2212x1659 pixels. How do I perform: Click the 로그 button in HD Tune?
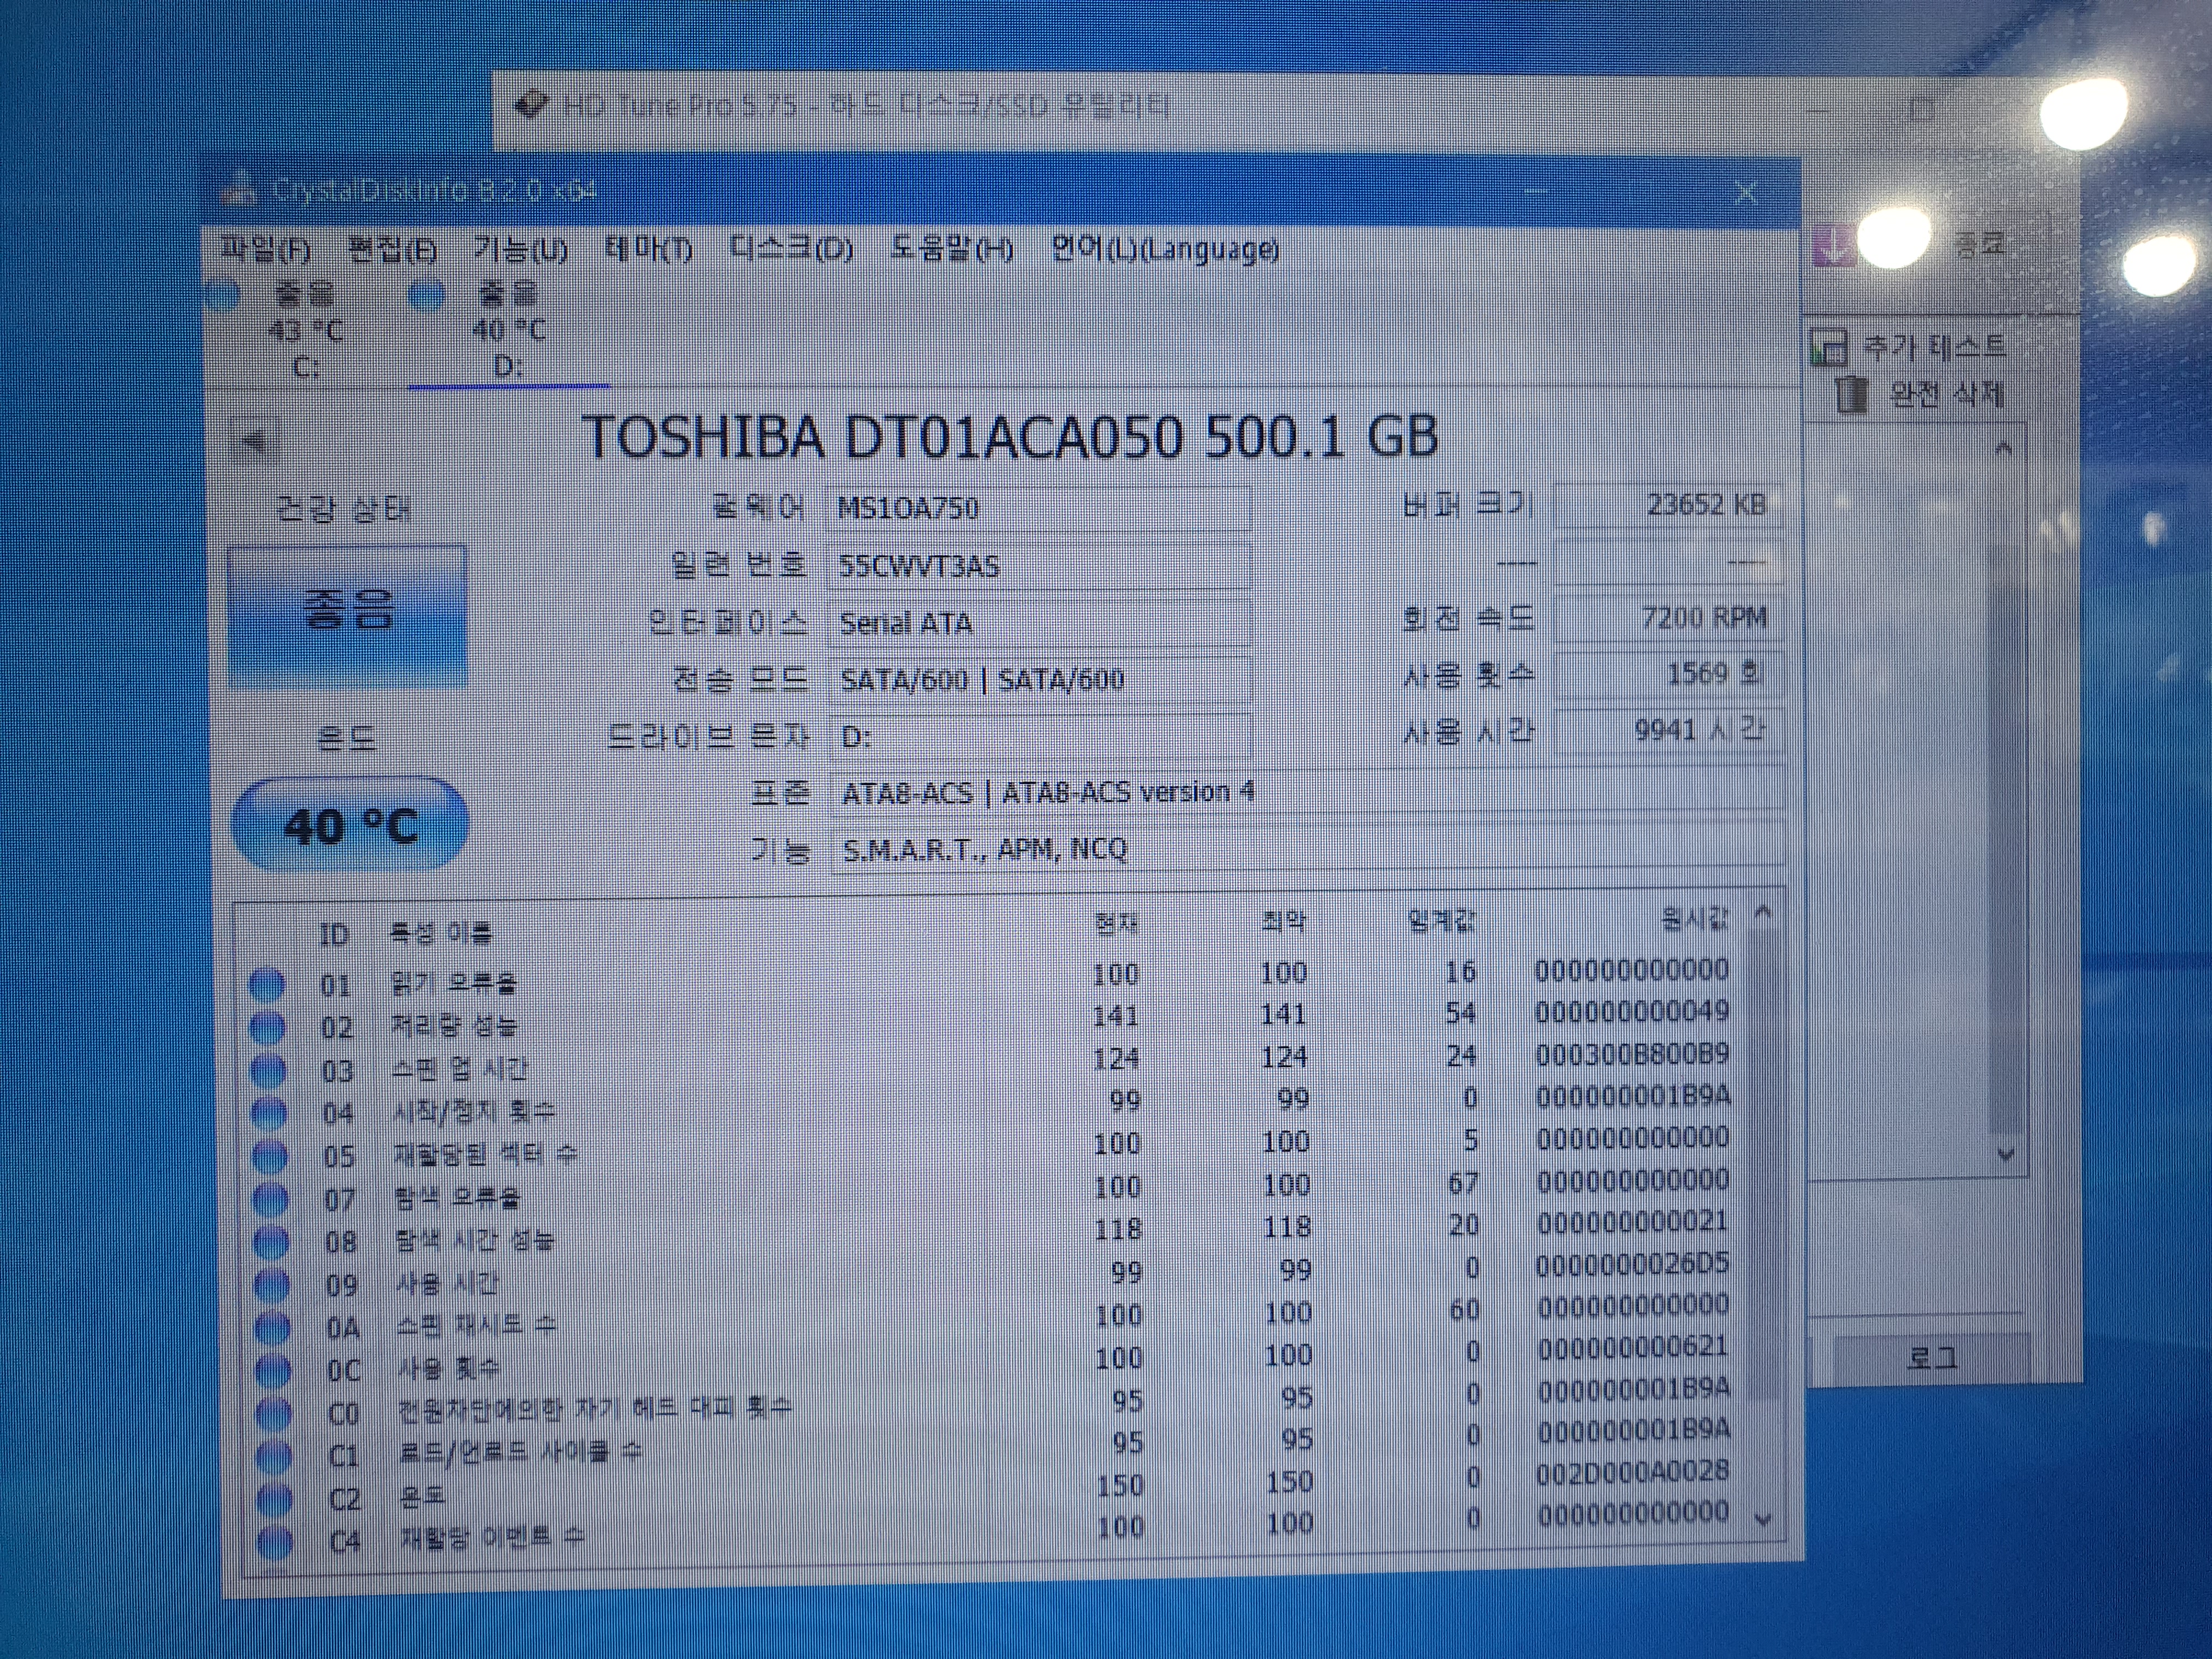tap(1932, 1357)
